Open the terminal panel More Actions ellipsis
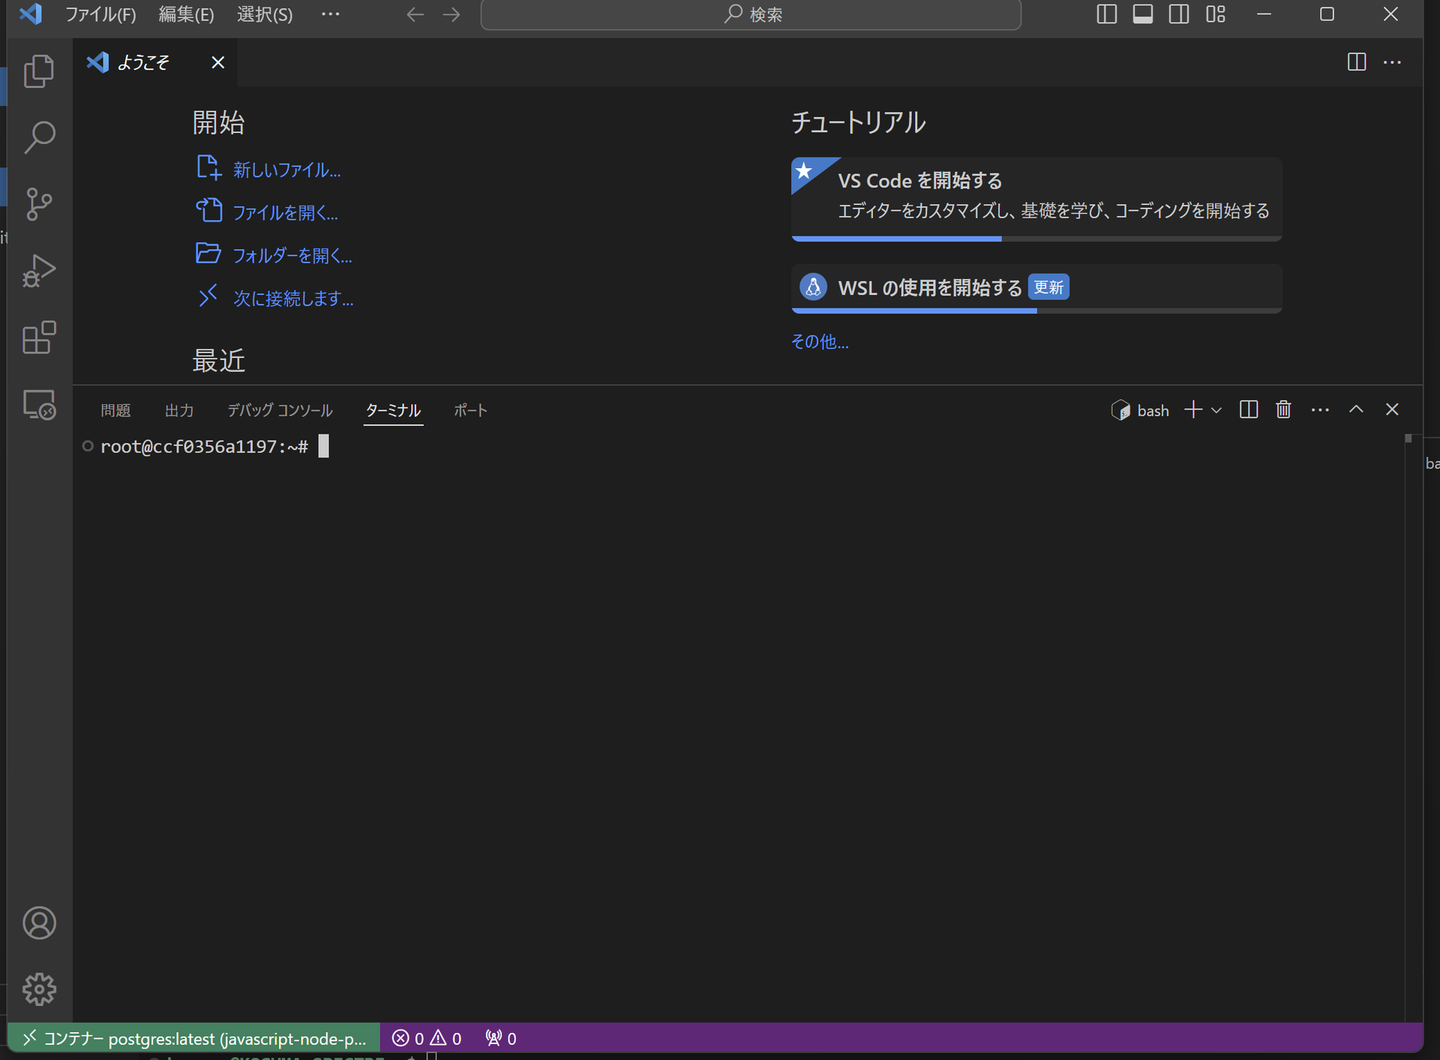Screen dimensions: 1440x1060 1320,410
